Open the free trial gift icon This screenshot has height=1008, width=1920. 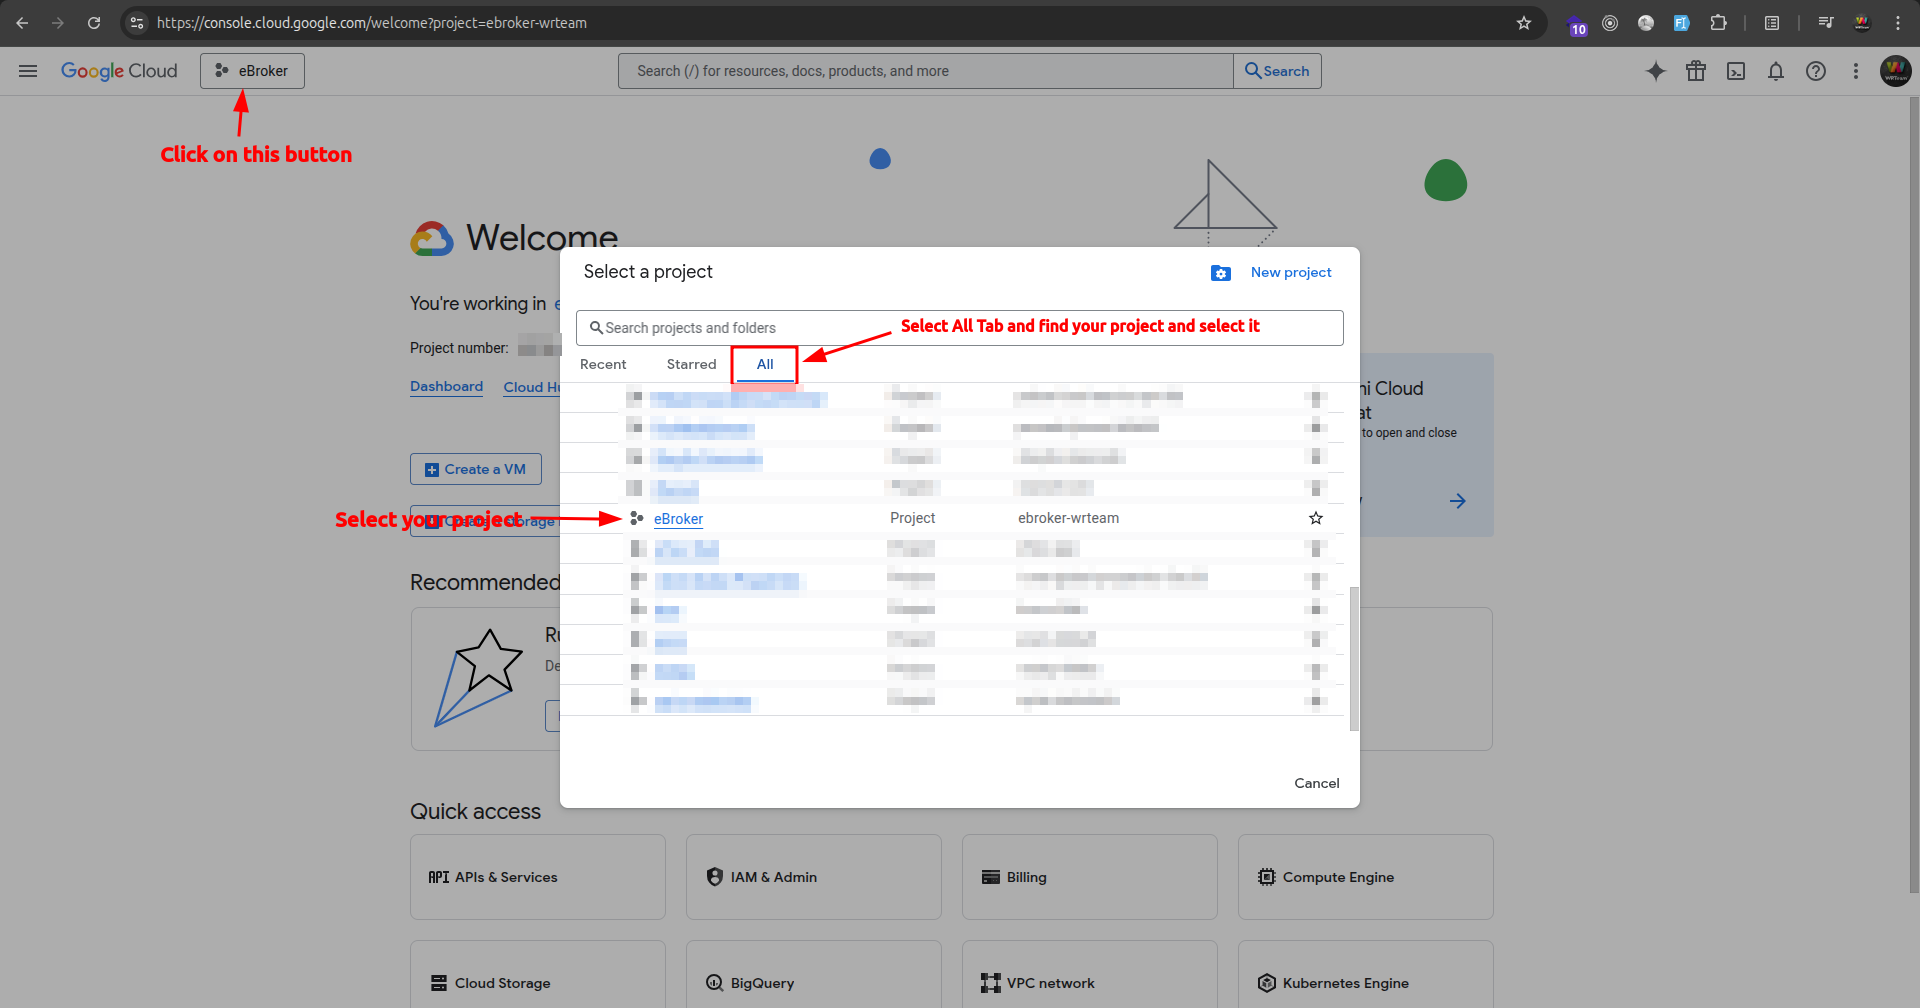tap(1696, 71)
